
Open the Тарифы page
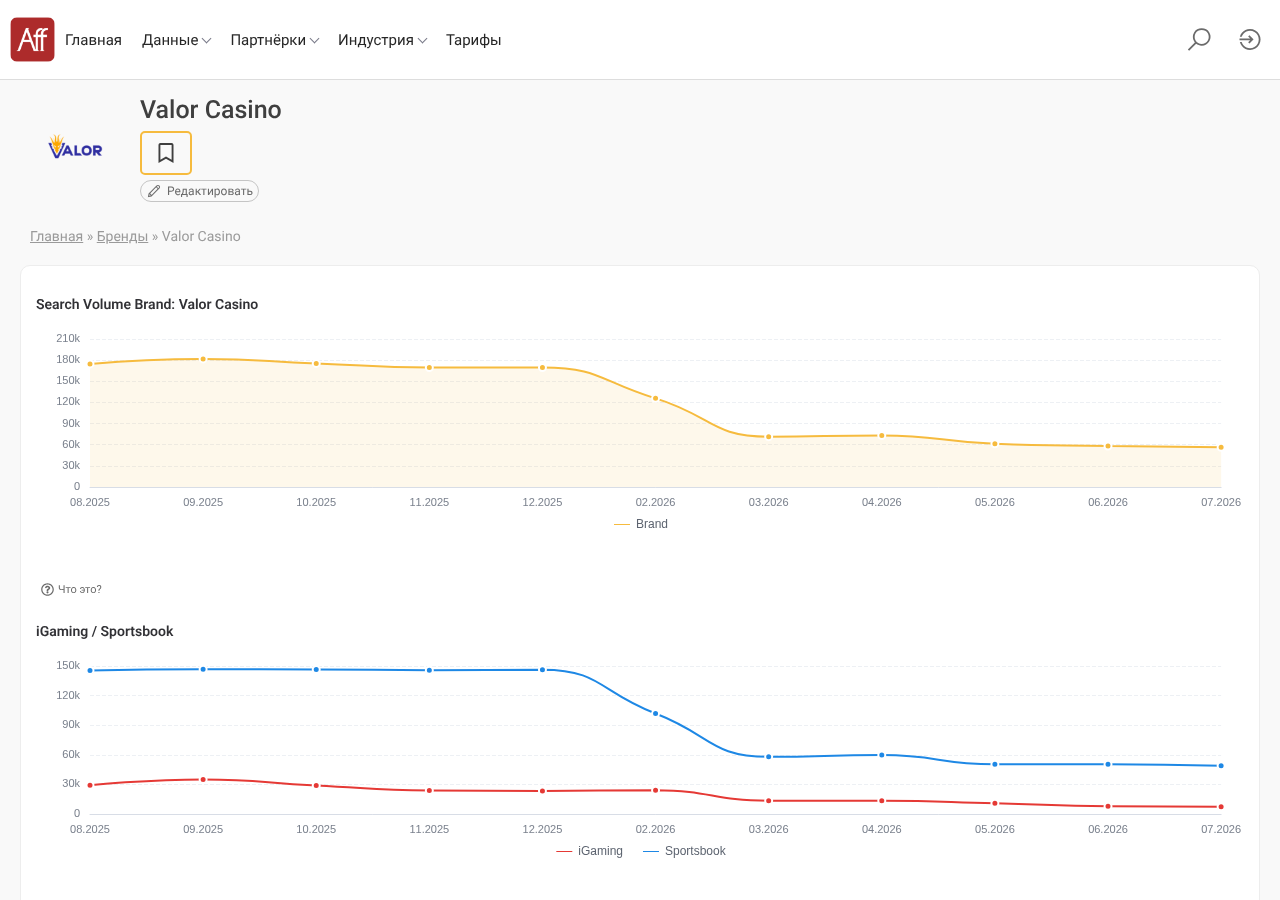(x=474, y=40)
